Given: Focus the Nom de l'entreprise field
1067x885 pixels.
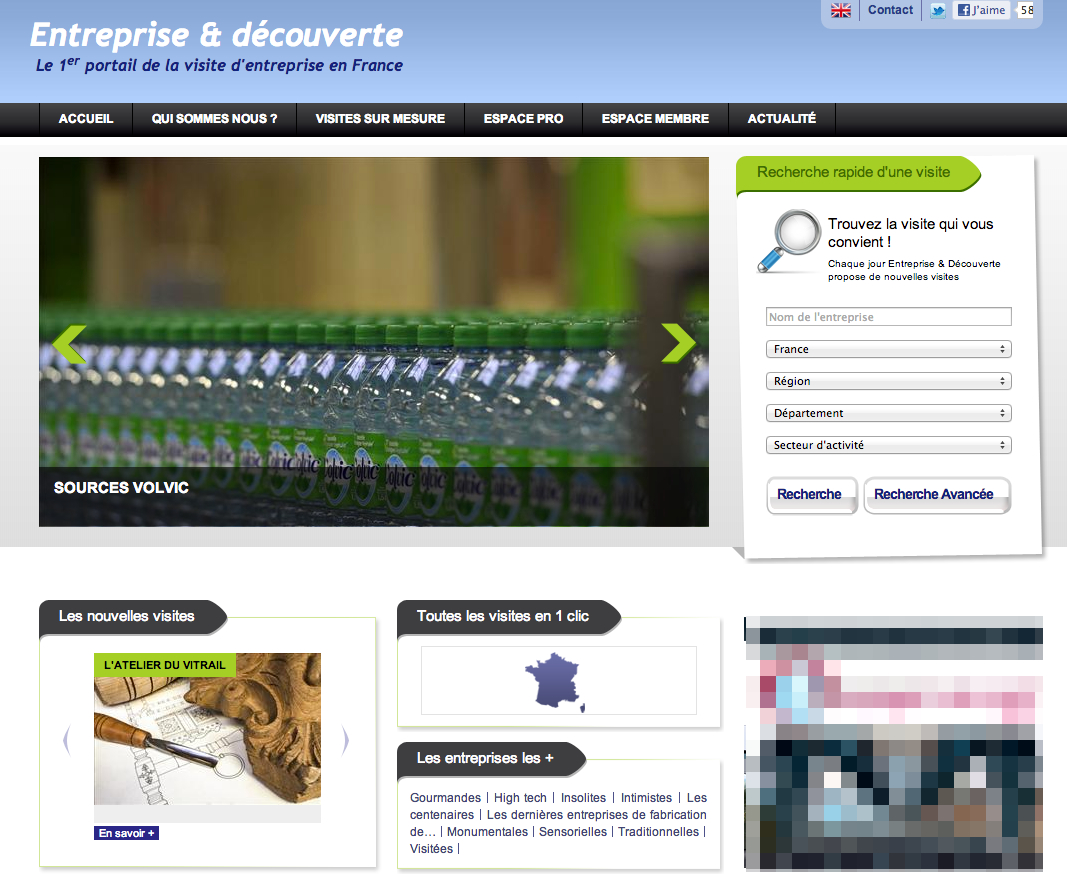Looking at the screenshot, I should (889, 317).
